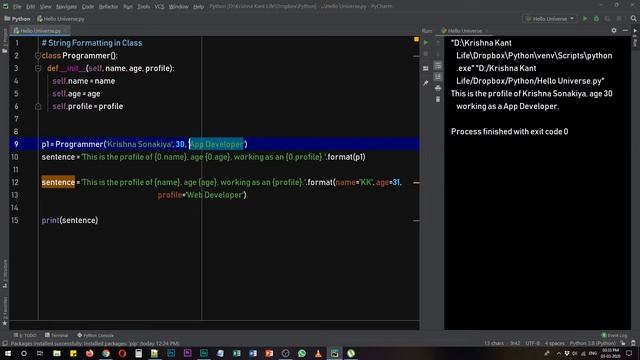Screen dimensions: 640x360
Task: Open the VCS menu
Action: (159, 7)
